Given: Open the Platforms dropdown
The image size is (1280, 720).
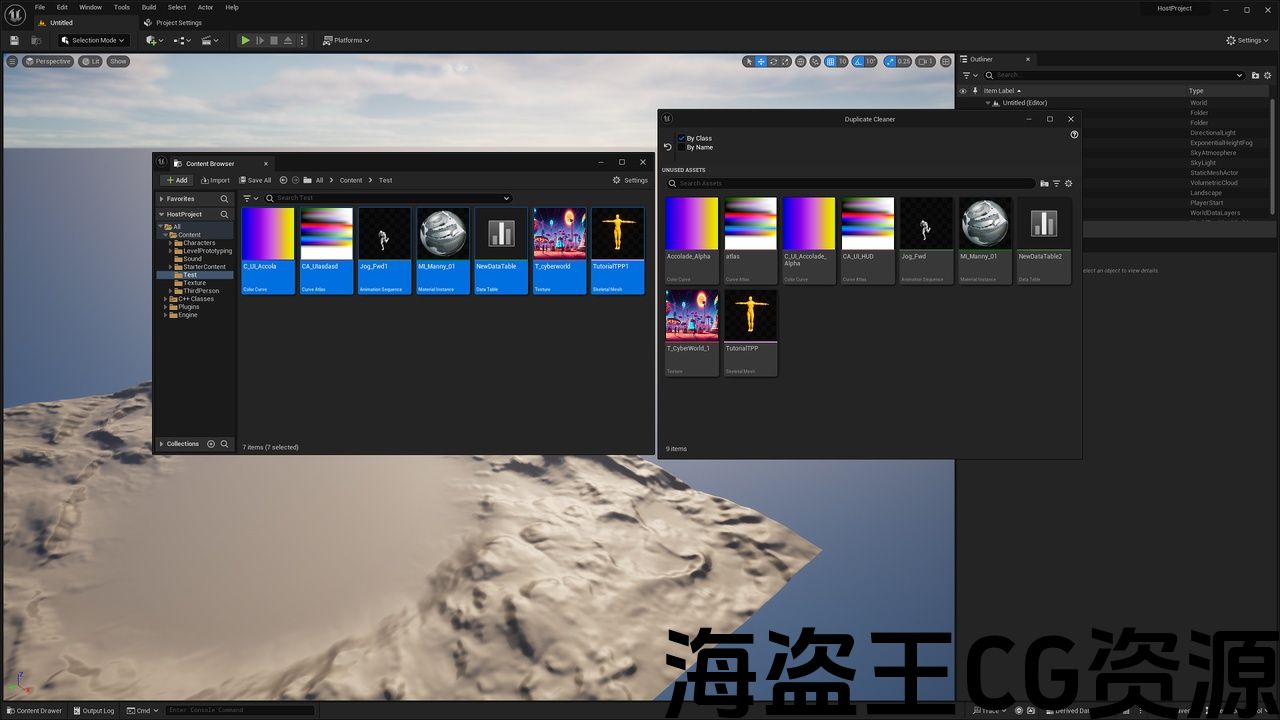Looking at the screenshot, I should coord(346,40).
